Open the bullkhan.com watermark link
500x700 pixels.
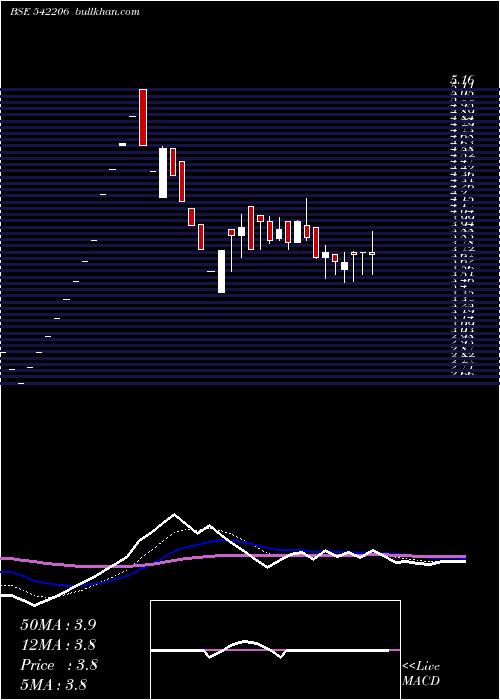[106, 12]
